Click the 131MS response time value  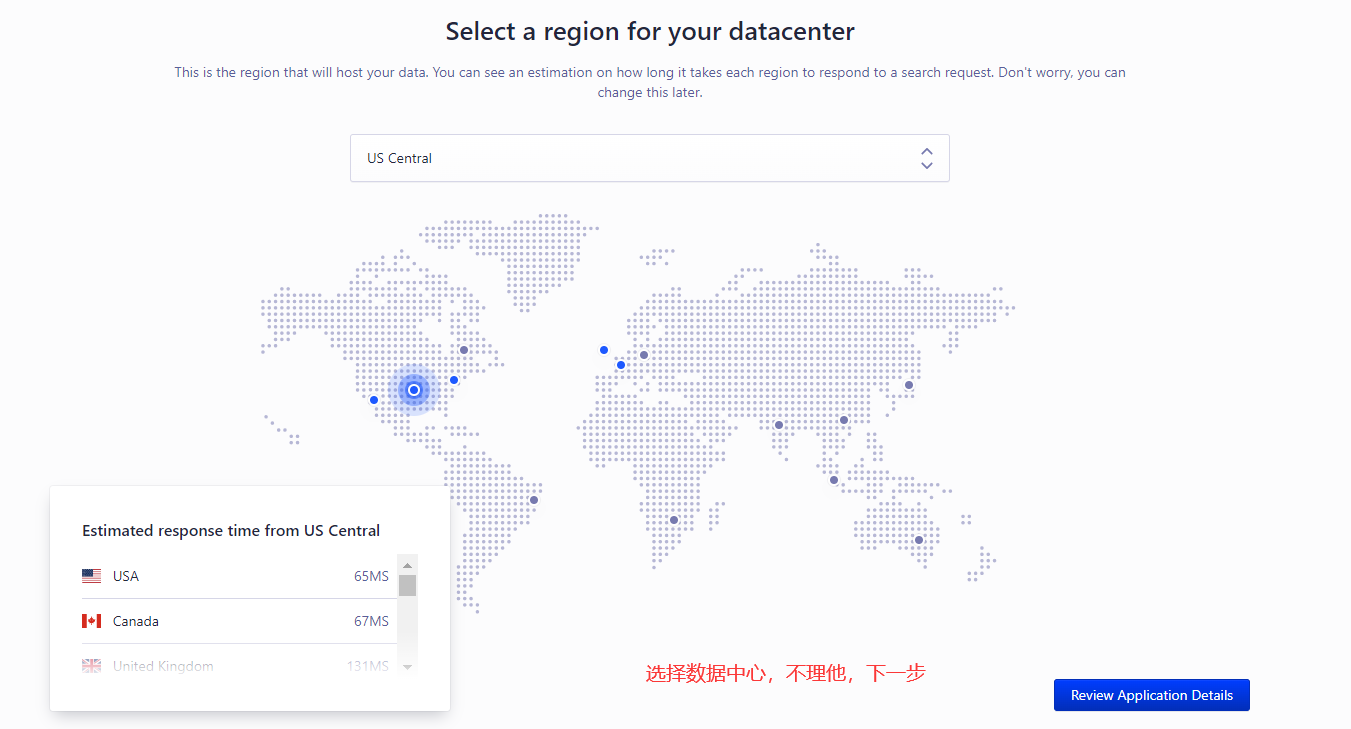[x=367, y=666]
